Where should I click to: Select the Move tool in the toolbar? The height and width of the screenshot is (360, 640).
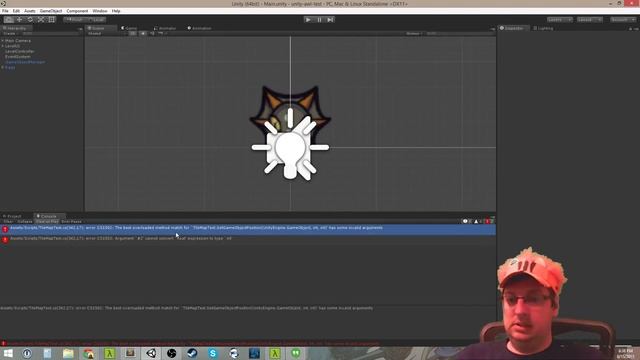tap(19, 20)
